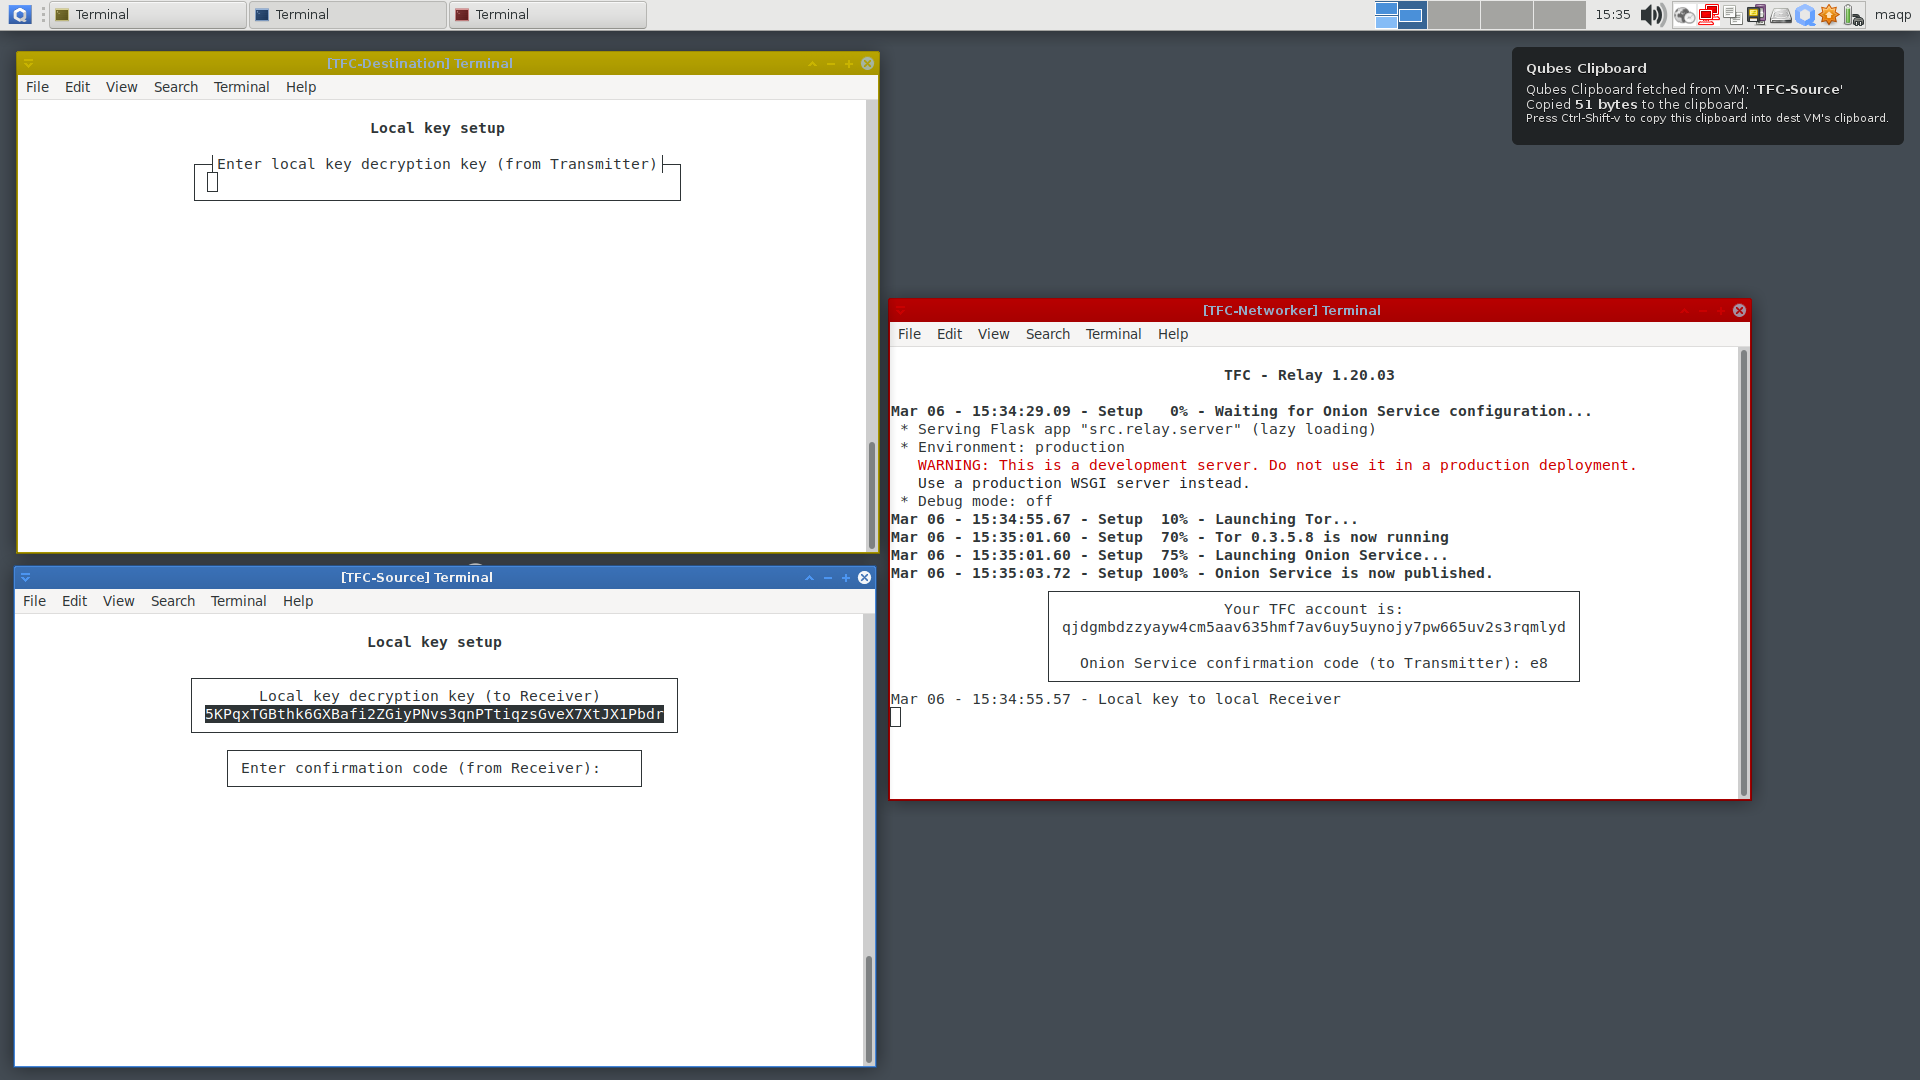This screenshot has height=1080, width=1920.
Task: Open the Qubes application menu icon
Action: click(x=20, y=15)
